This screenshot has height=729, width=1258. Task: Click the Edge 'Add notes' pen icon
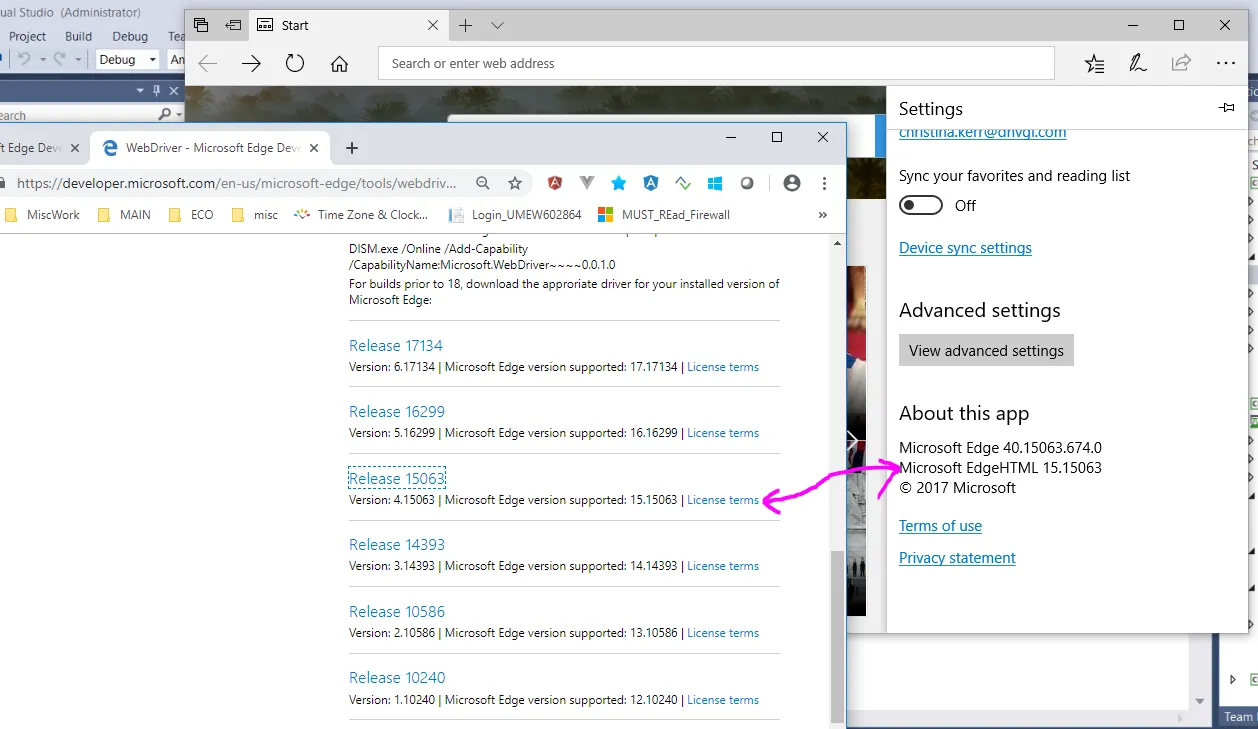(1138, 63)
